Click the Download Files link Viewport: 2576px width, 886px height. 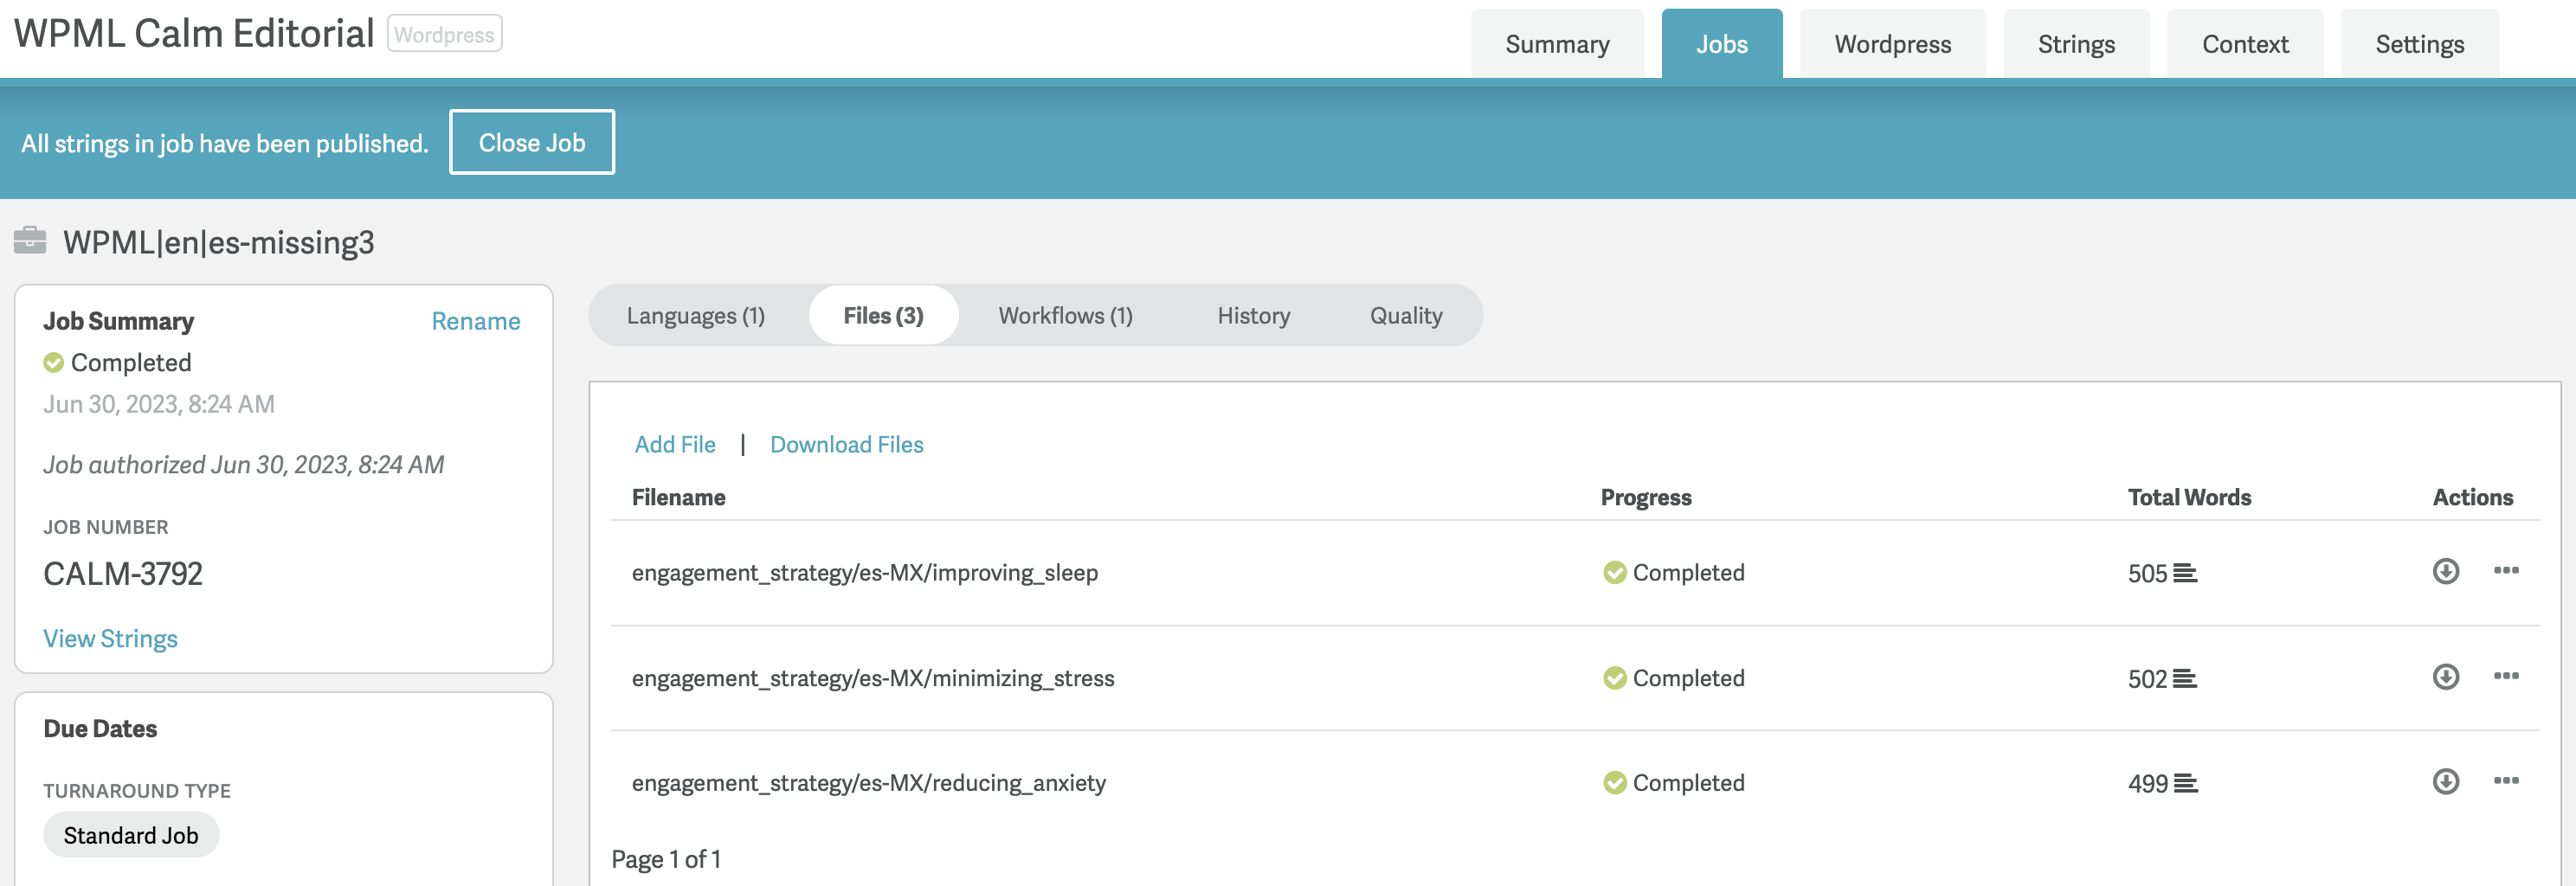846,445
